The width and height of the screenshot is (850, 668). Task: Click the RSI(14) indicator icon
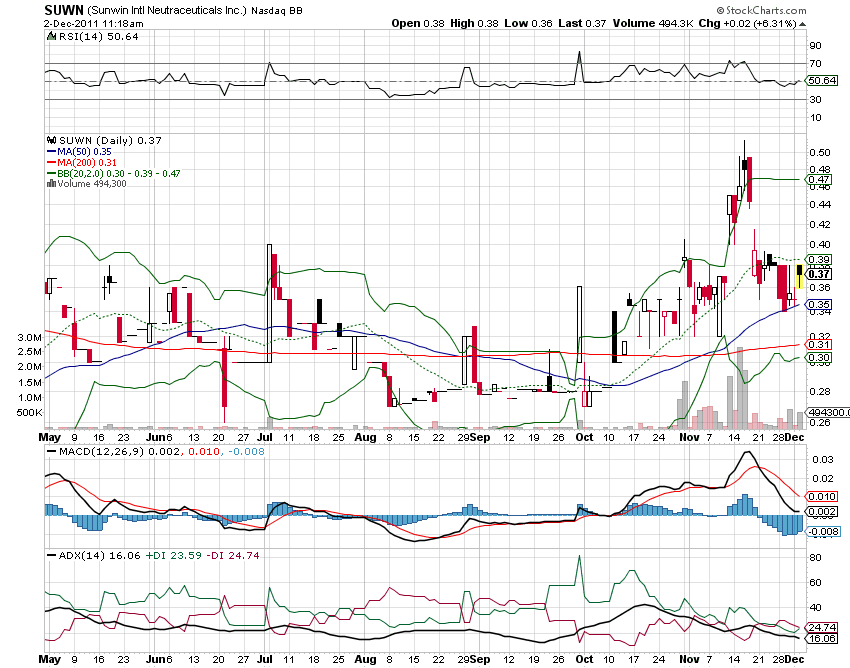click(x=51, y=36)
